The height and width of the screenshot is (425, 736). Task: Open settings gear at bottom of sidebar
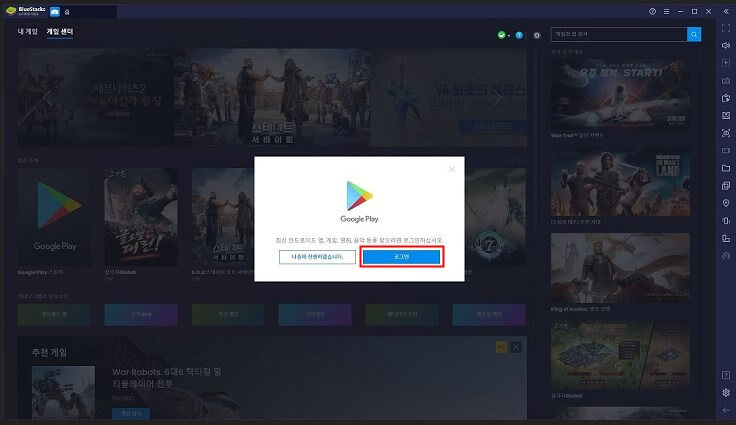coord(726,392)
